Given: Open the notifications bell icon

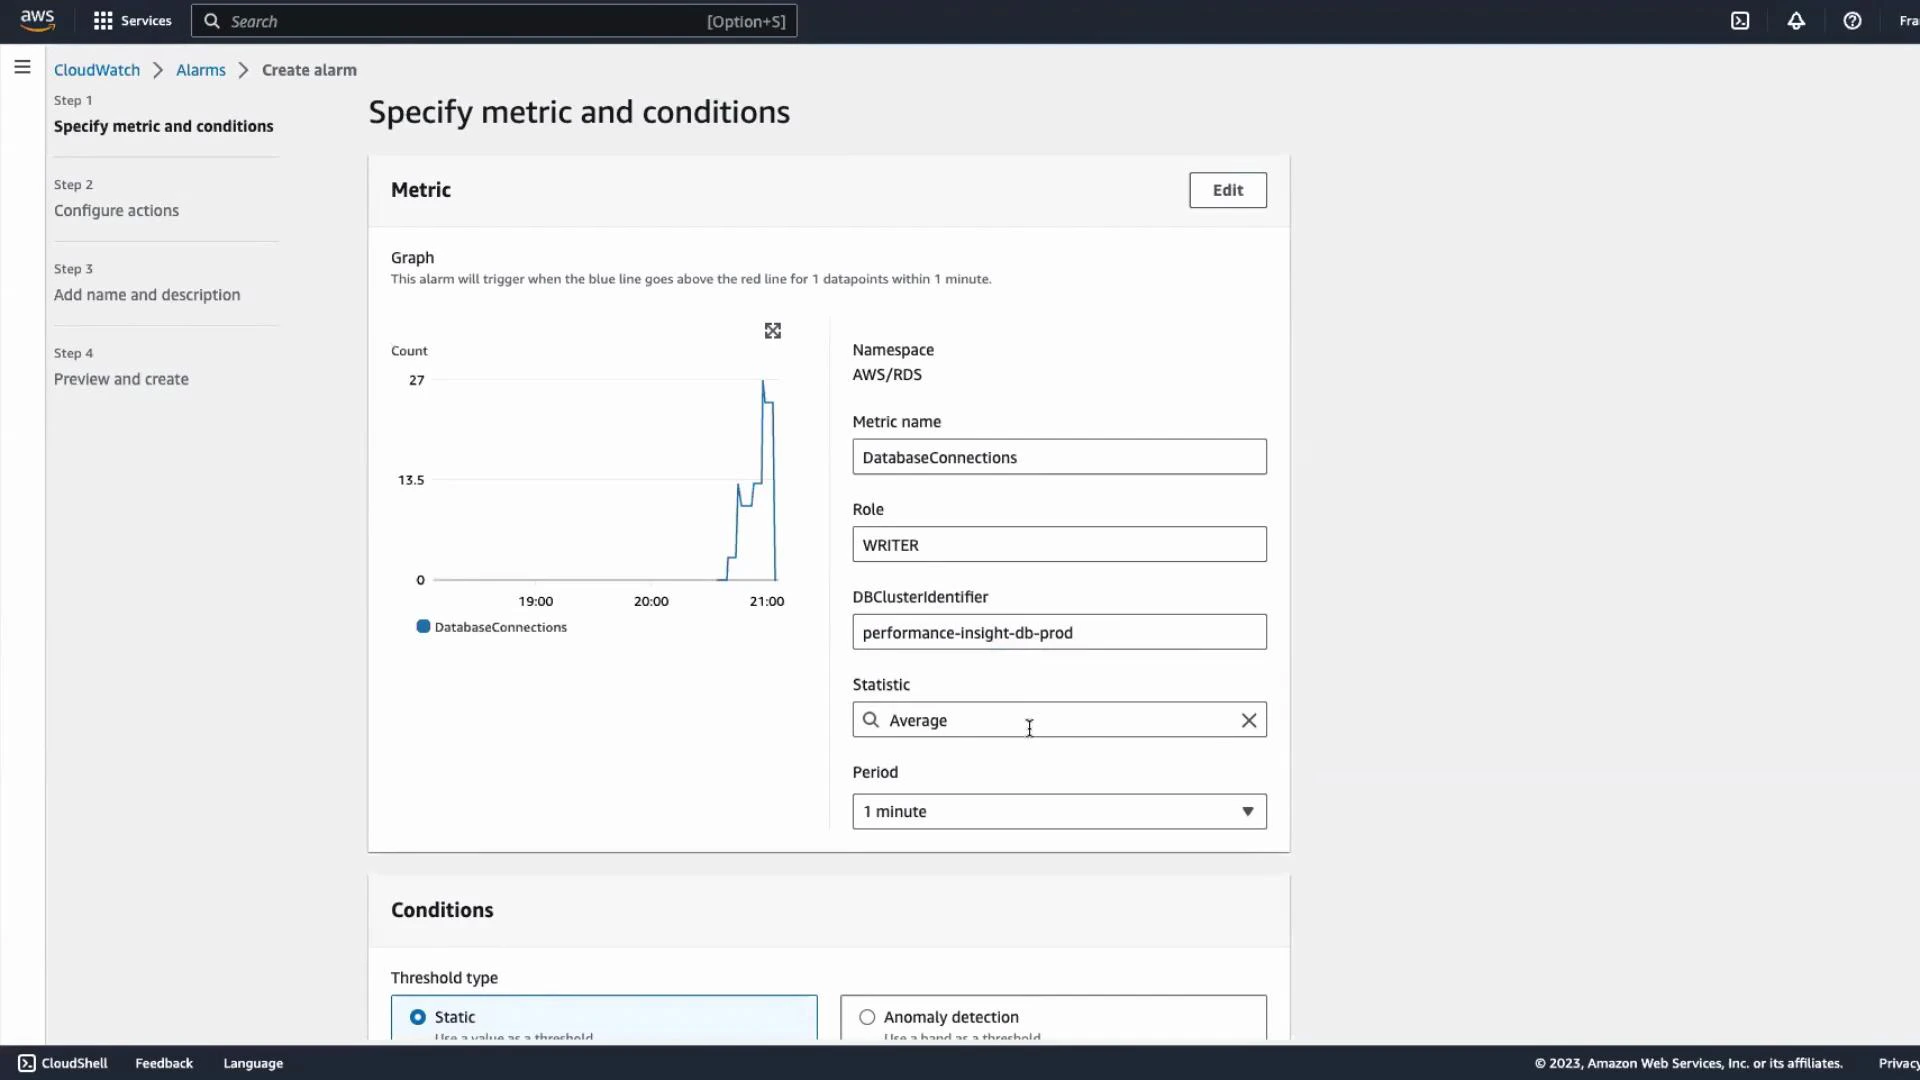Looking at the screenshot, I should (x=1796, y=20).
